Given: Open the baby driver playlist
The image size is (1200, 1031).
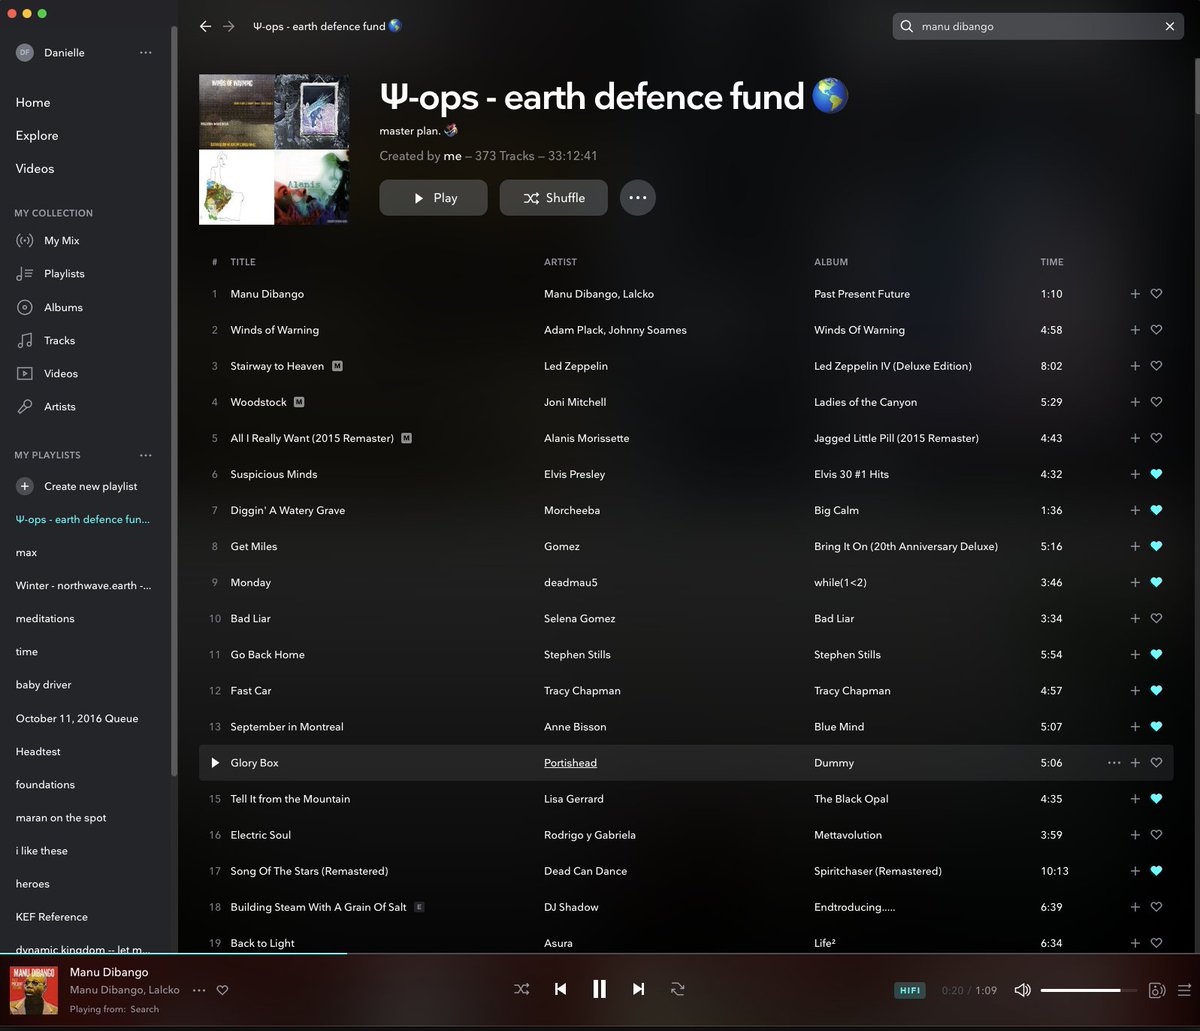Looking at the screenshot, I should click(43, 684).
